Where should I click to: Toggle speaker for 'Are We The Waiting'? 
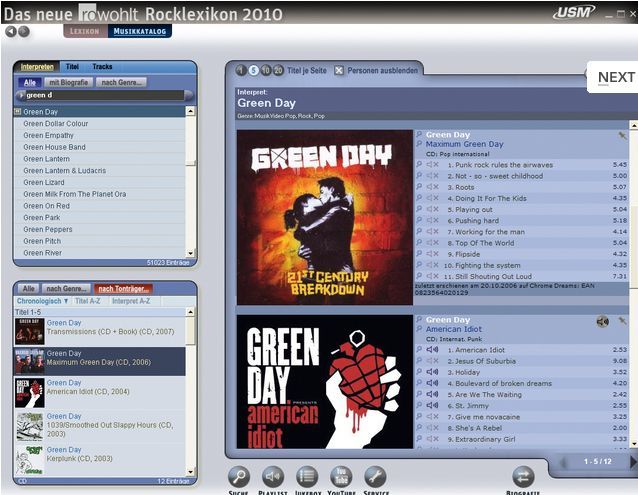(x=432, y=394)
